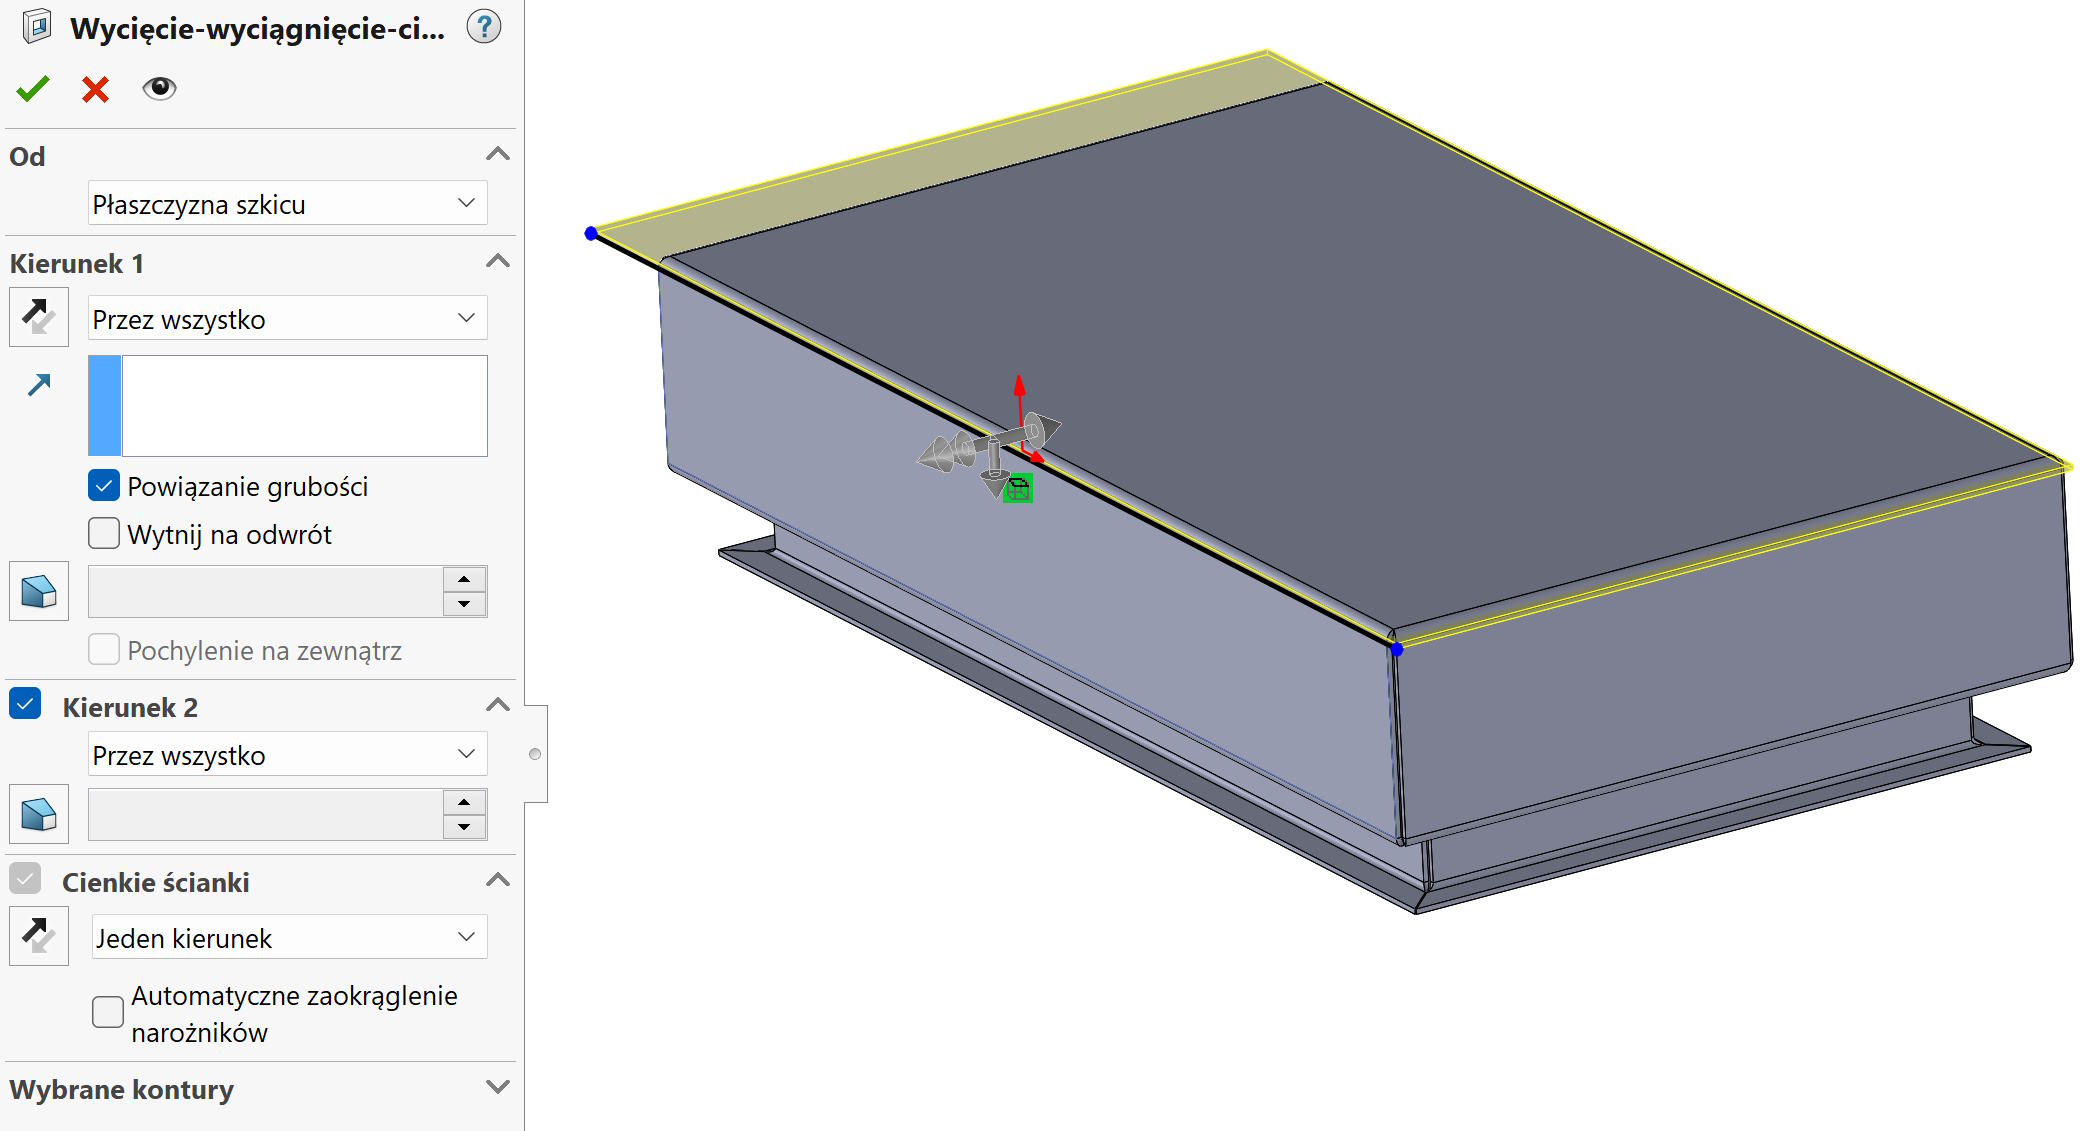Click the green checkmark to accept cut
Screen dimensions: 2084x1131
tap(32, 89)
